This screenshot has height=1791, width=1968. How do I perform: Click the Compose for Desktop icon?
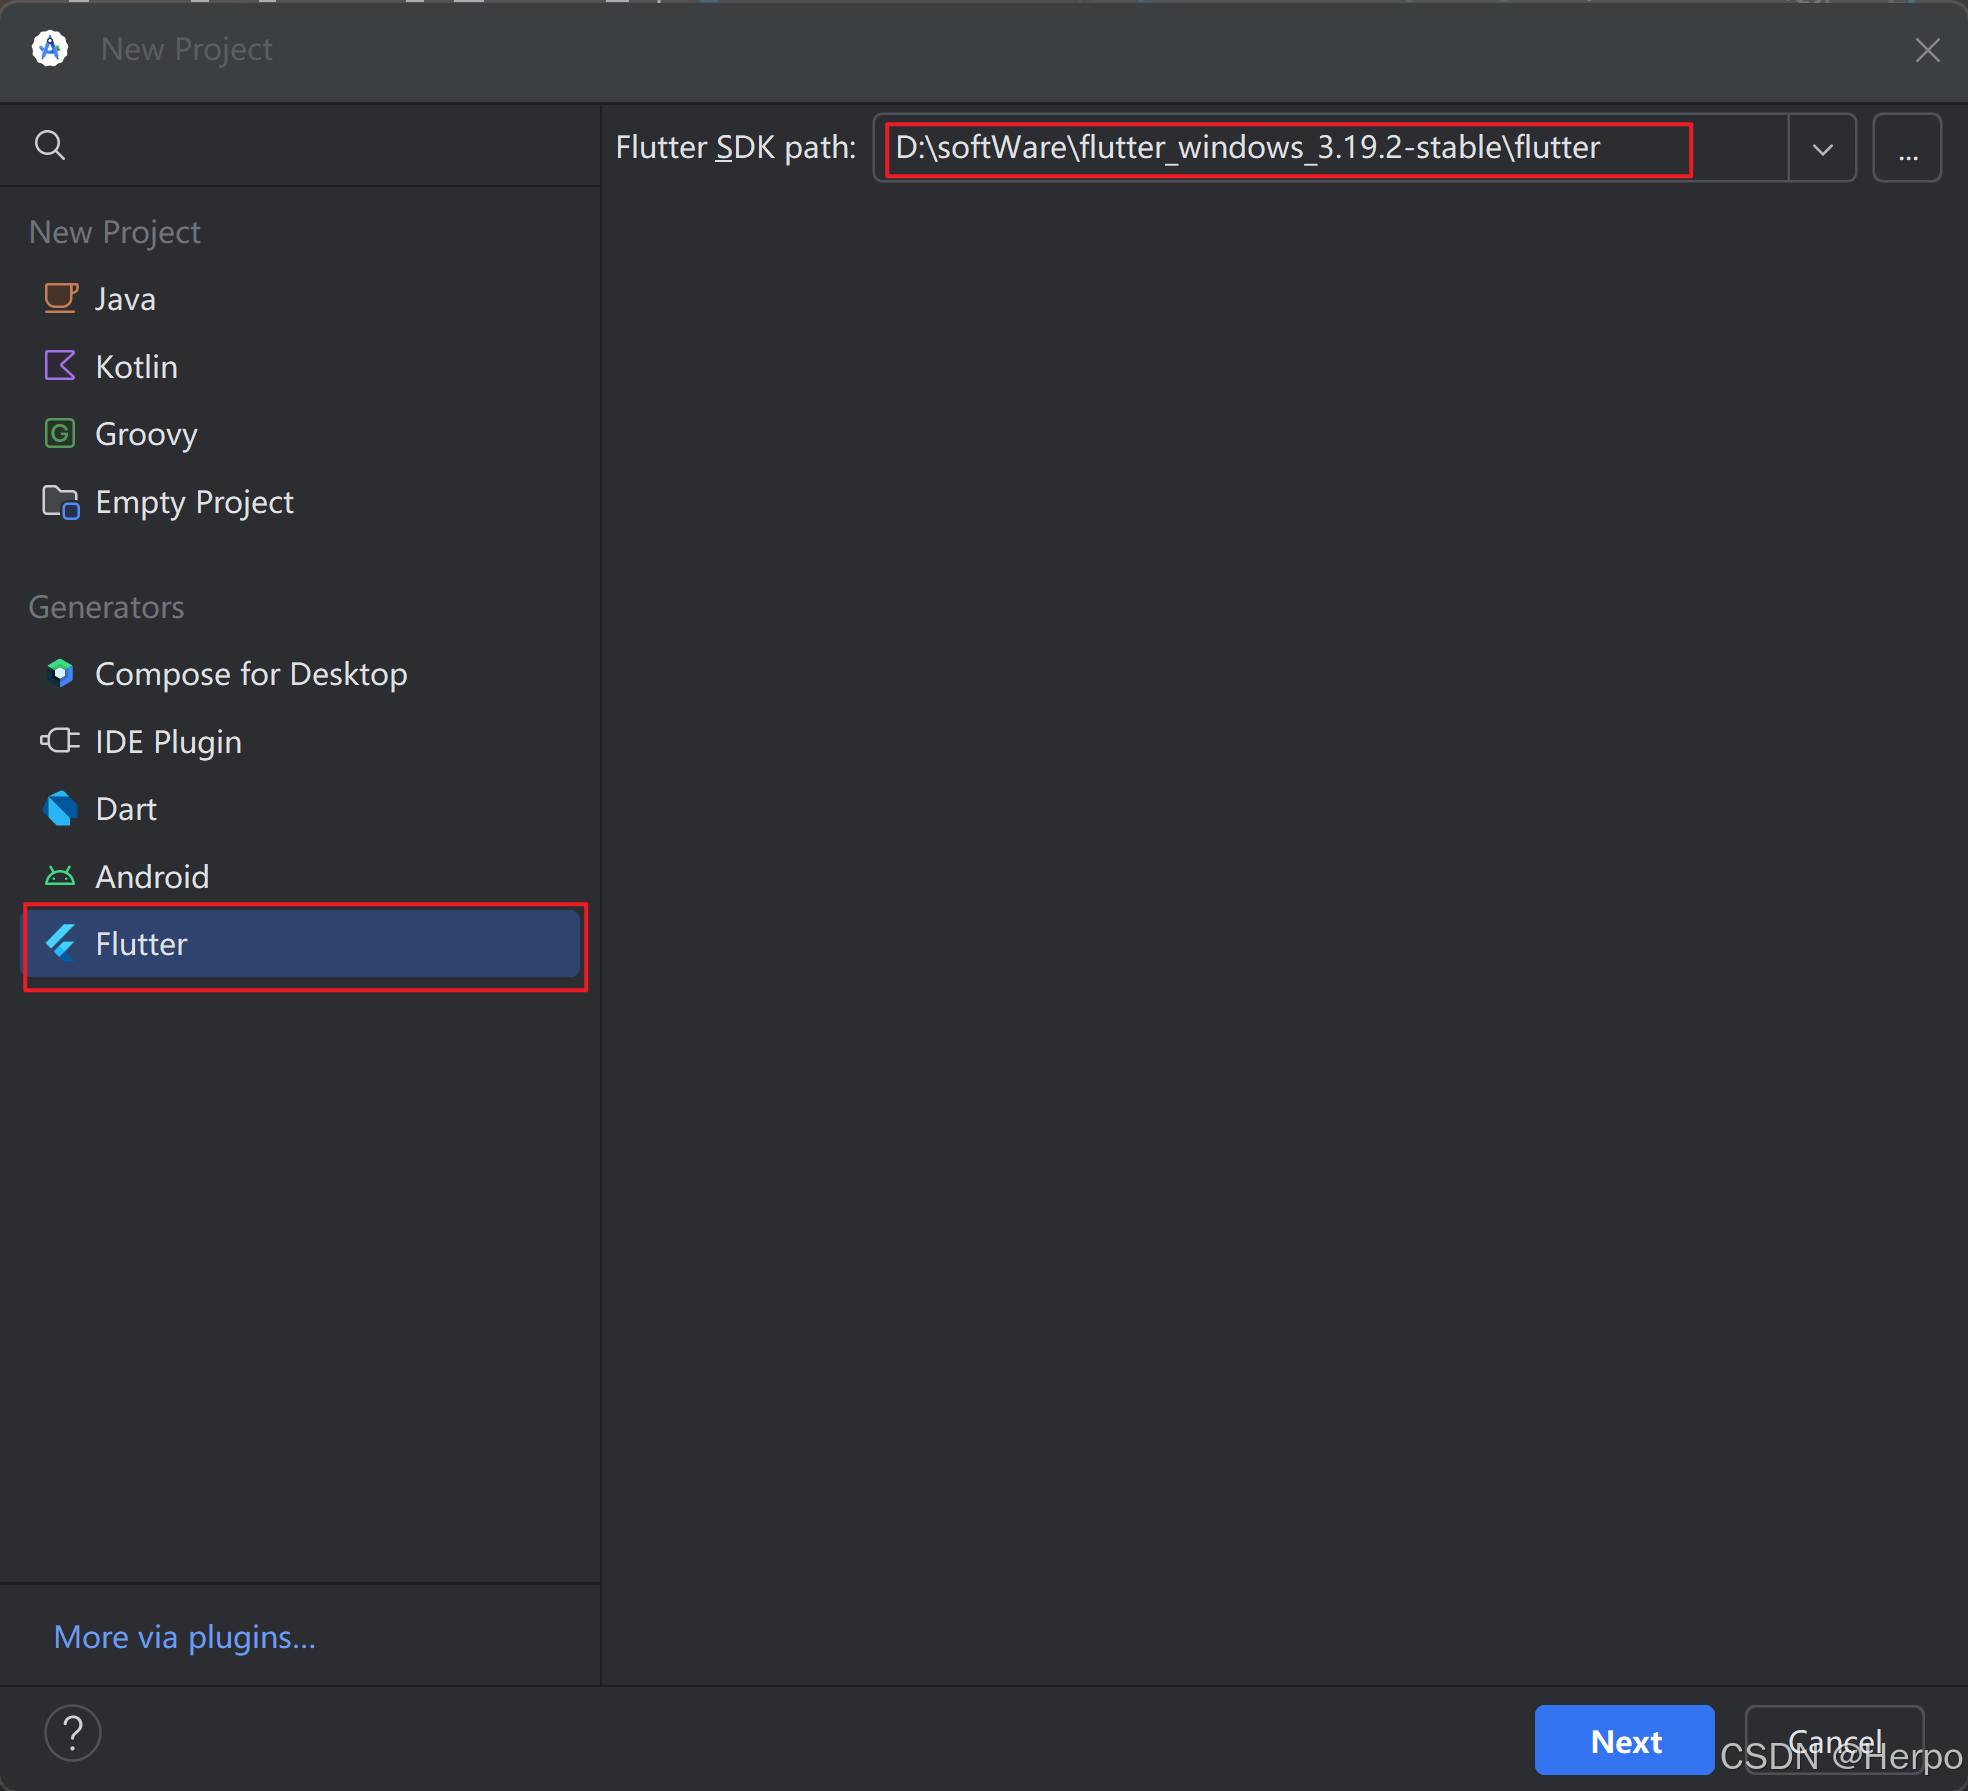click(x=60, y=673)
